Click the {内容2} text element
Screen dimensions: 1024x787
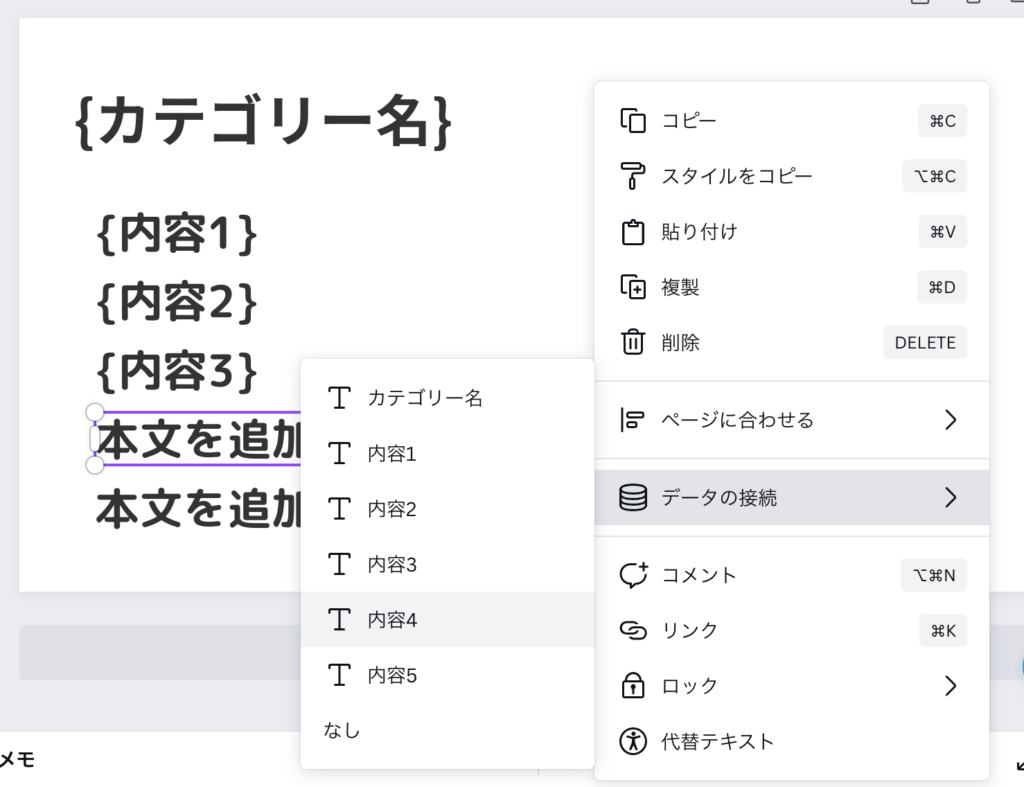point(177,302)
